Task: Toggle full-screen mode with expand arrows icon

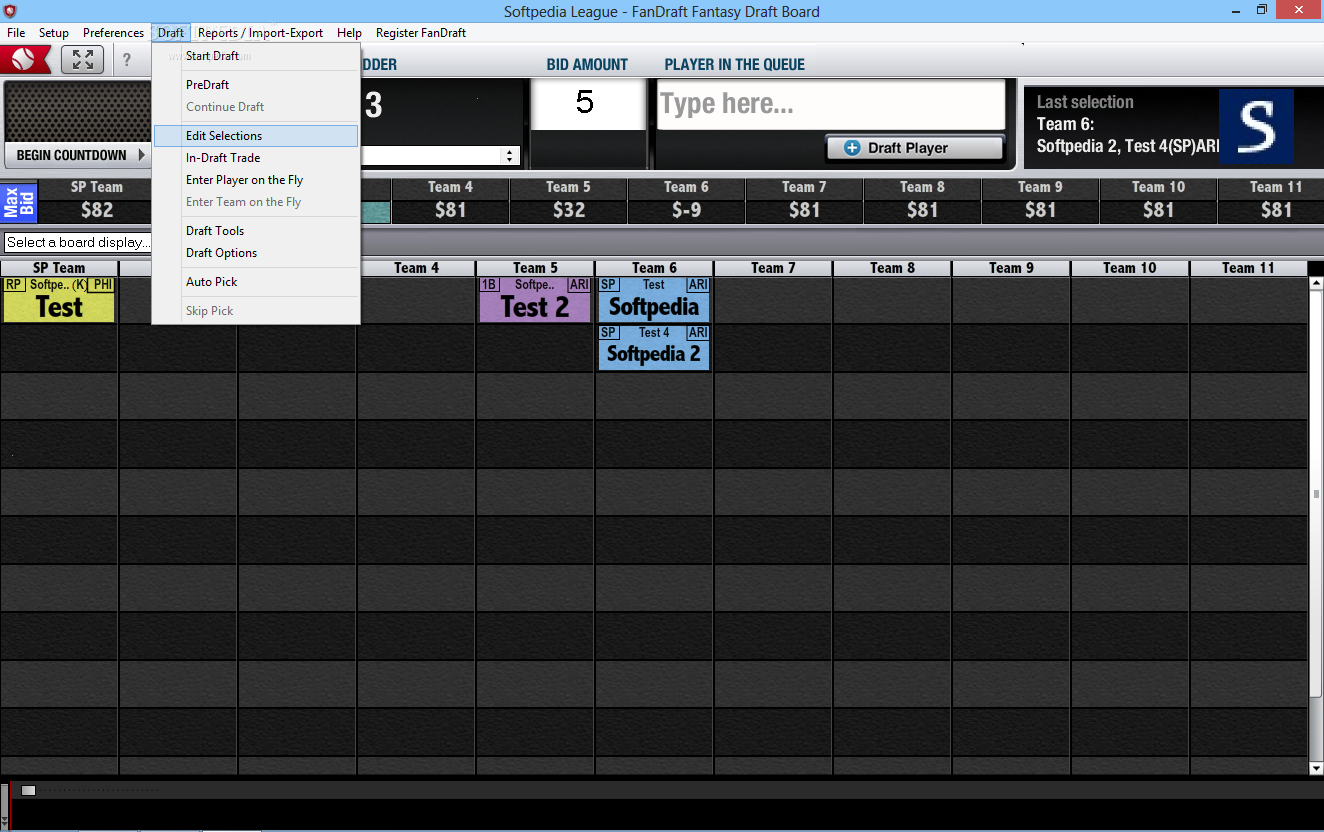Action: (x=82, y=60)
